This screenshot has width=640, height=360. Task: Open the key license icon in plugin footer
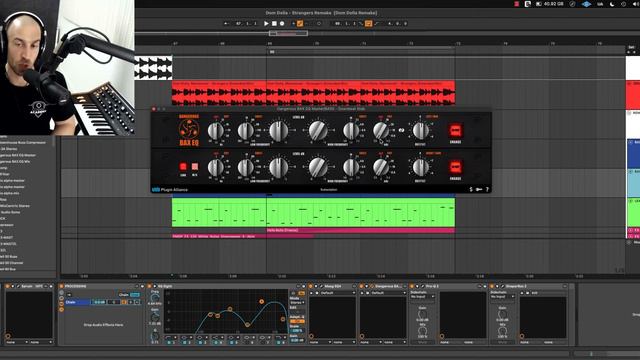(x=479, y=189)
